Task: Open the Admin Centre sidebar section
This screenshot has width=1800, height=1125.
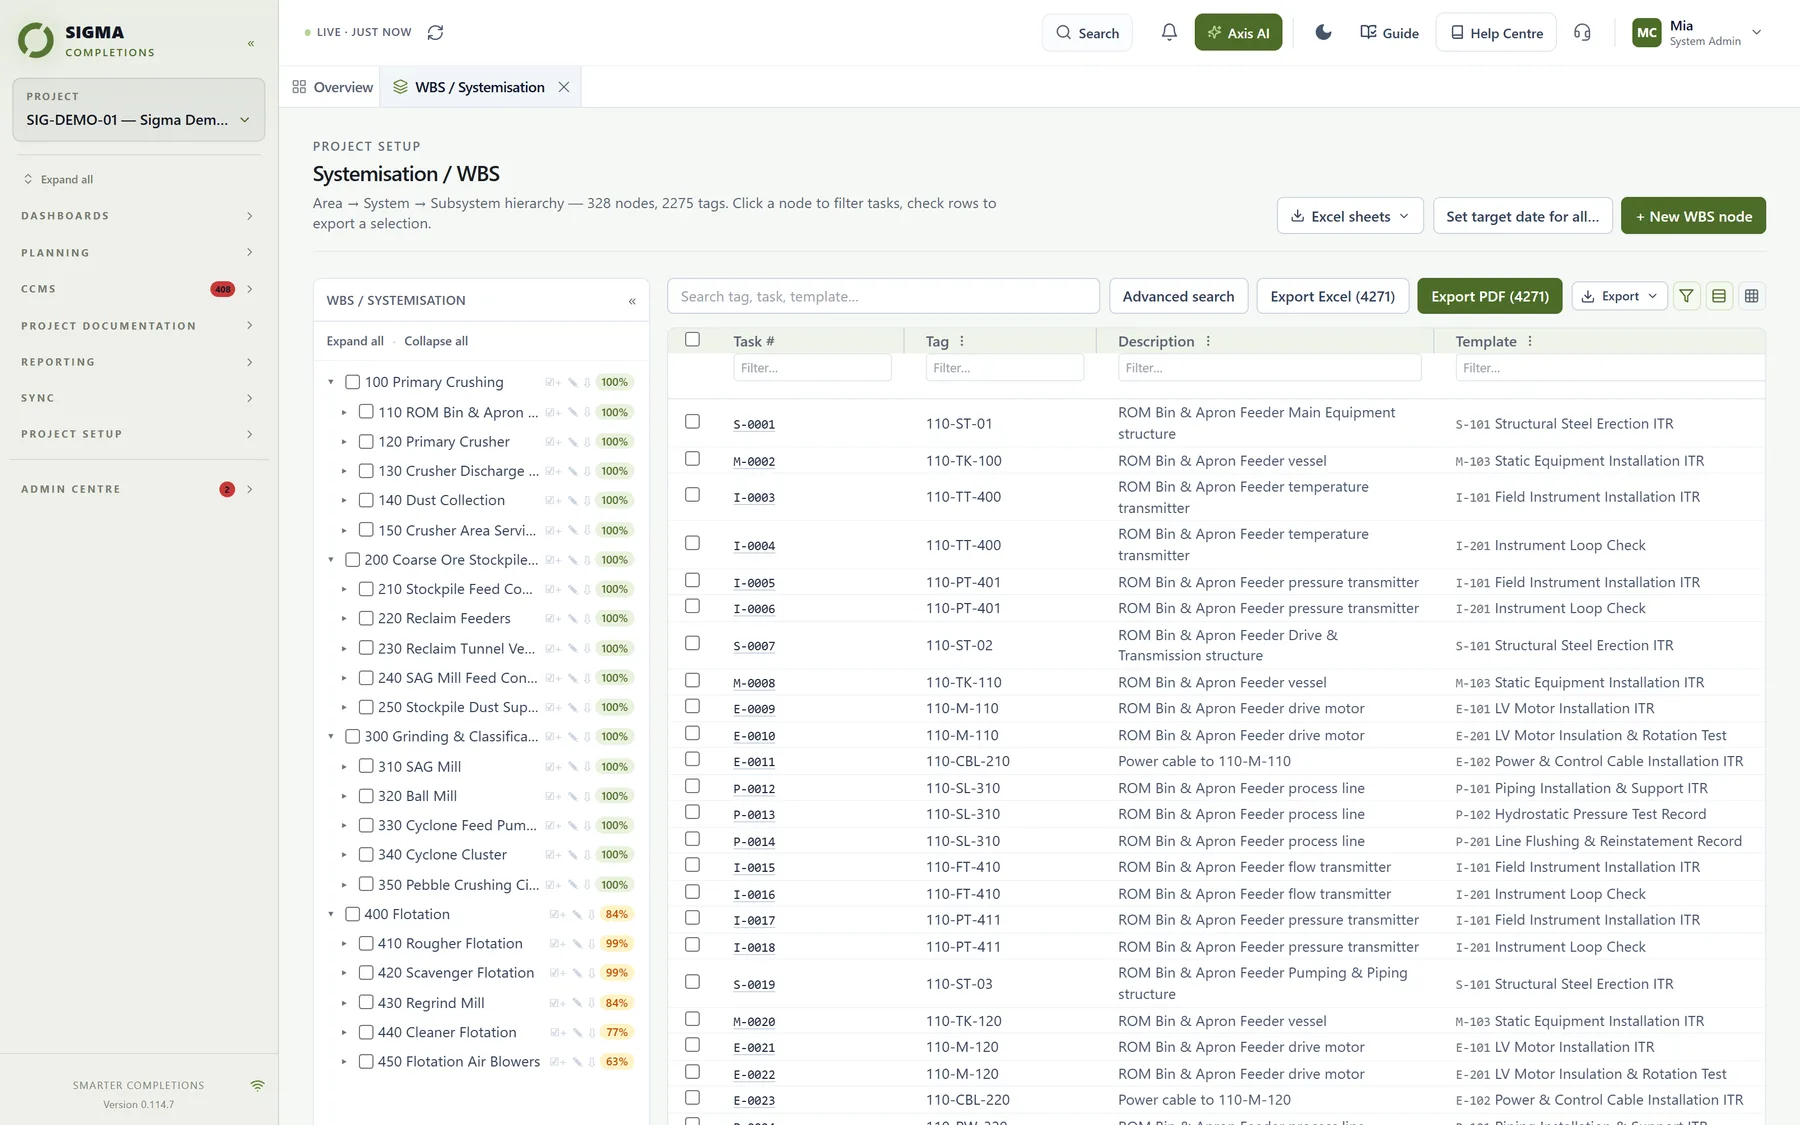Action: pos(139,489)
